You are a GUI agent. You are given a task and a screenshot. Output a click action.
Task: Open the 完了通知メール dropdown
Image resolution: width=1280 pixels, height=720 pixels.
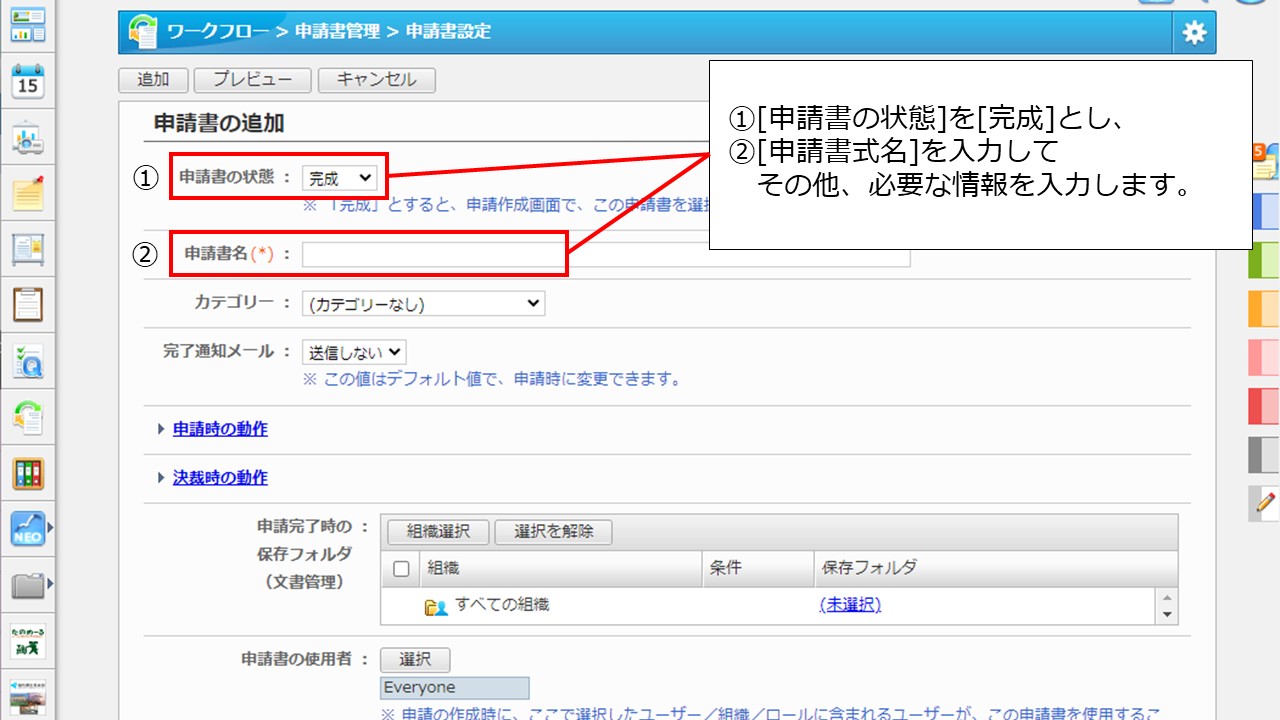pos(354,352)
